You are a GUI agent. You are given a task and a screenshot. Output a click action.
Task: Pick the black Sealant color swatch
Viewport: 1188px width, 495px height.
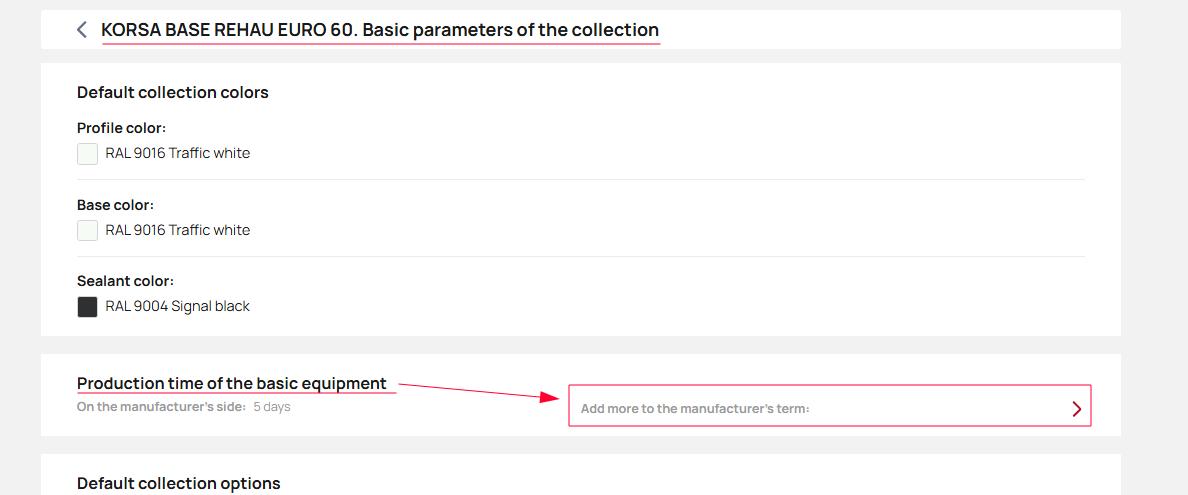(x=88, y=307)
